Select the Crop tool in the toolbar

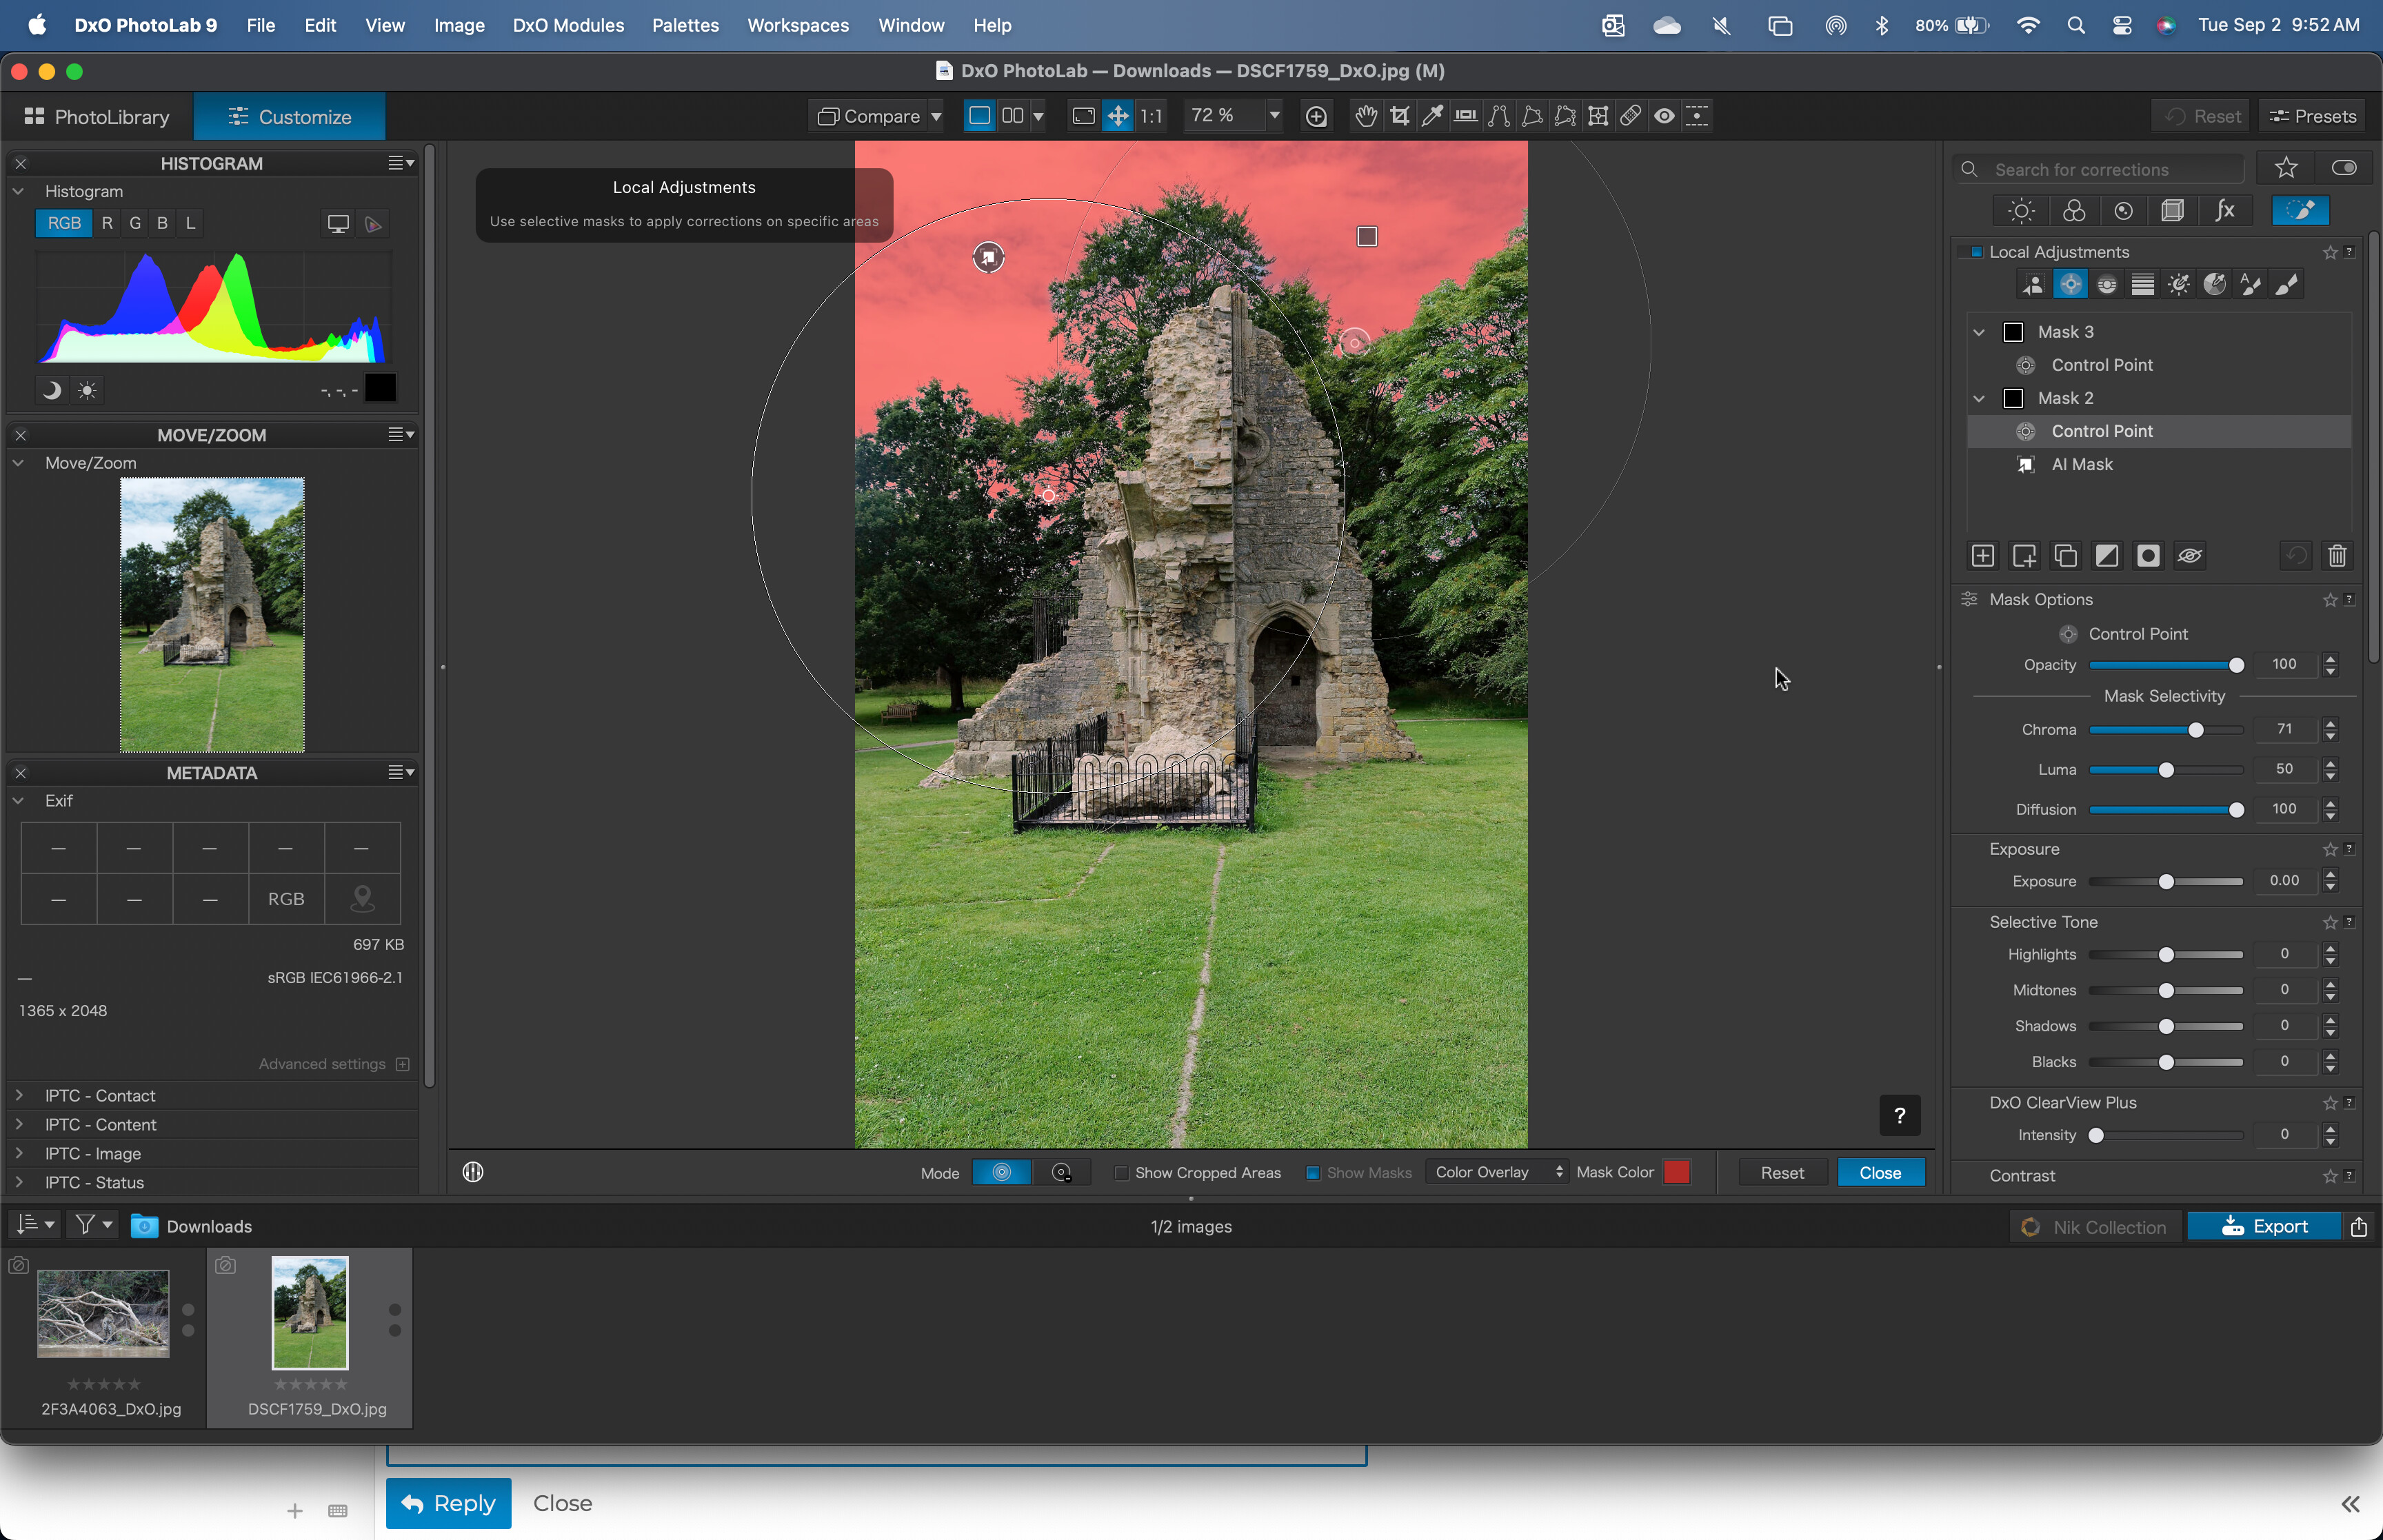[1399, 116]
